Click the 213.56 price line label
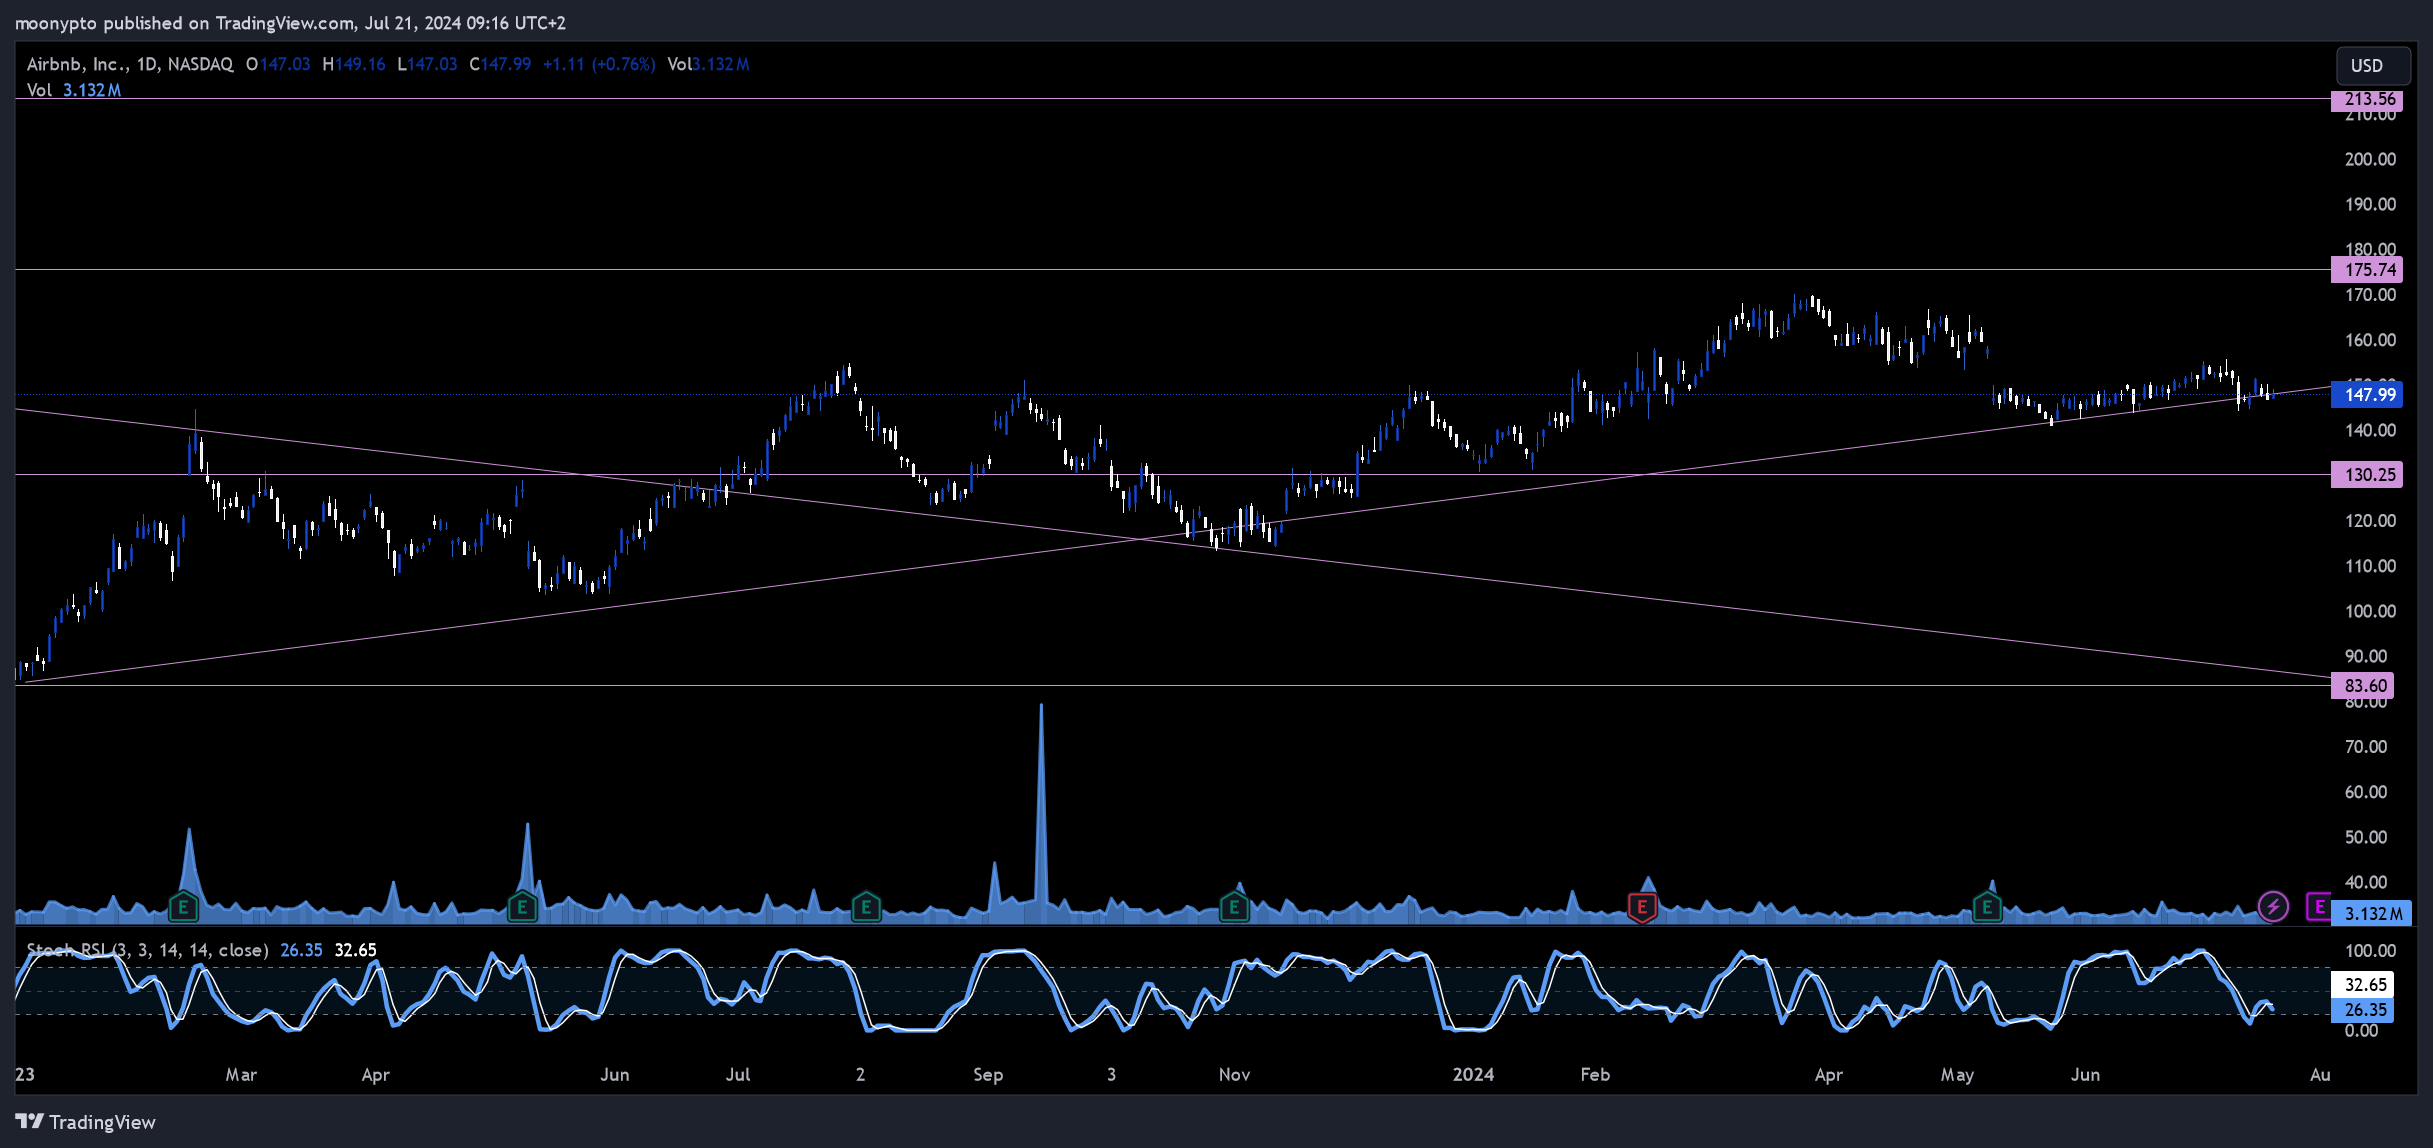This screenshot has height=1148, width=2433. pos(2366,99)
